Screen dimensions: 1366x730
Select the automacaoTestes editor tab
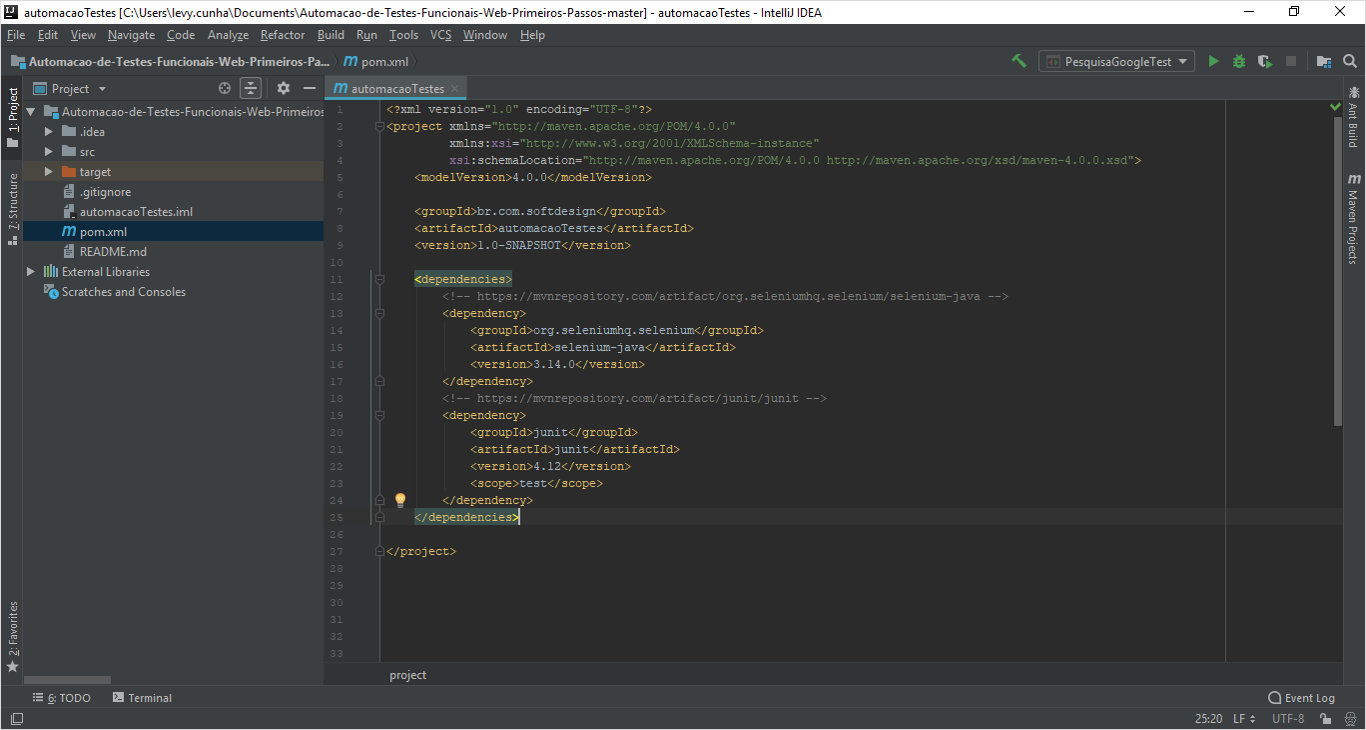point(396,88)
